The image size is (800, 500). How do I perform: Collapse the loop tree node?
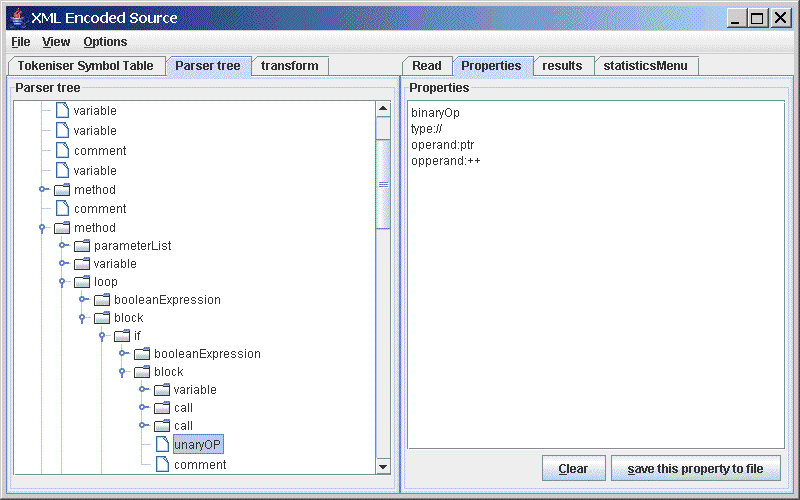click(62, 282)
